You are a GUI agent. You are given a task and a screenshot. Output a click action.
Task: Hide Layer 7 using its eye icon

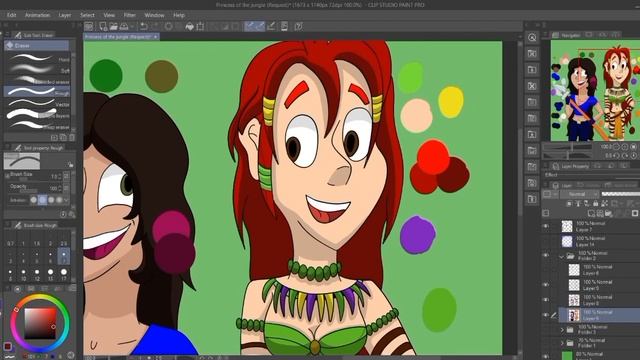pos(546,226)
